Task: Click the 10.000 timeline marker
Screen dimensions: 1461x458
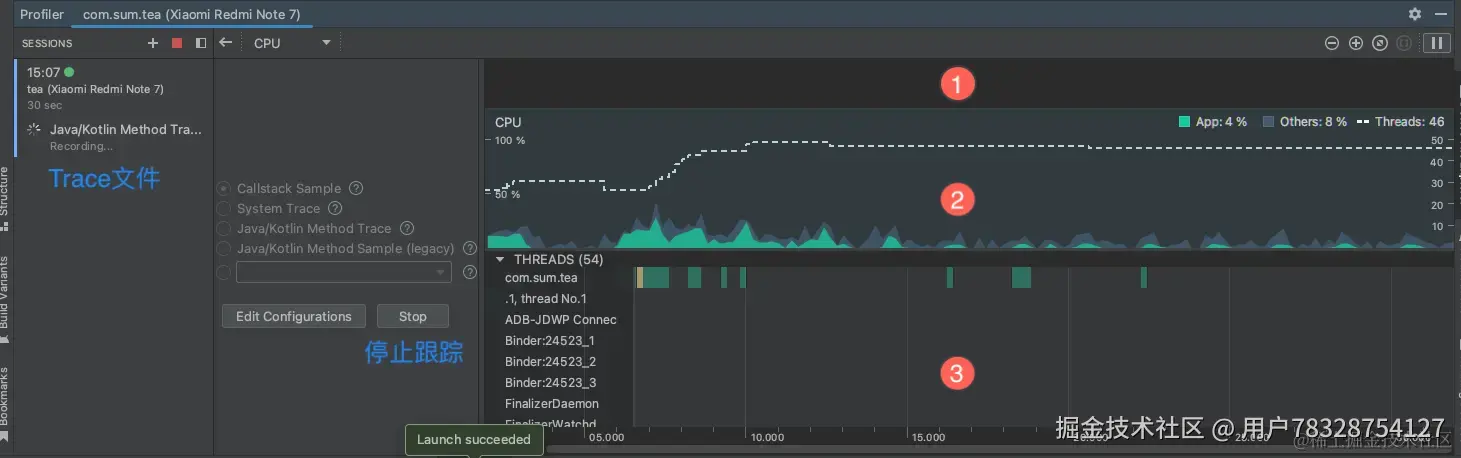Action: (766, 437)
